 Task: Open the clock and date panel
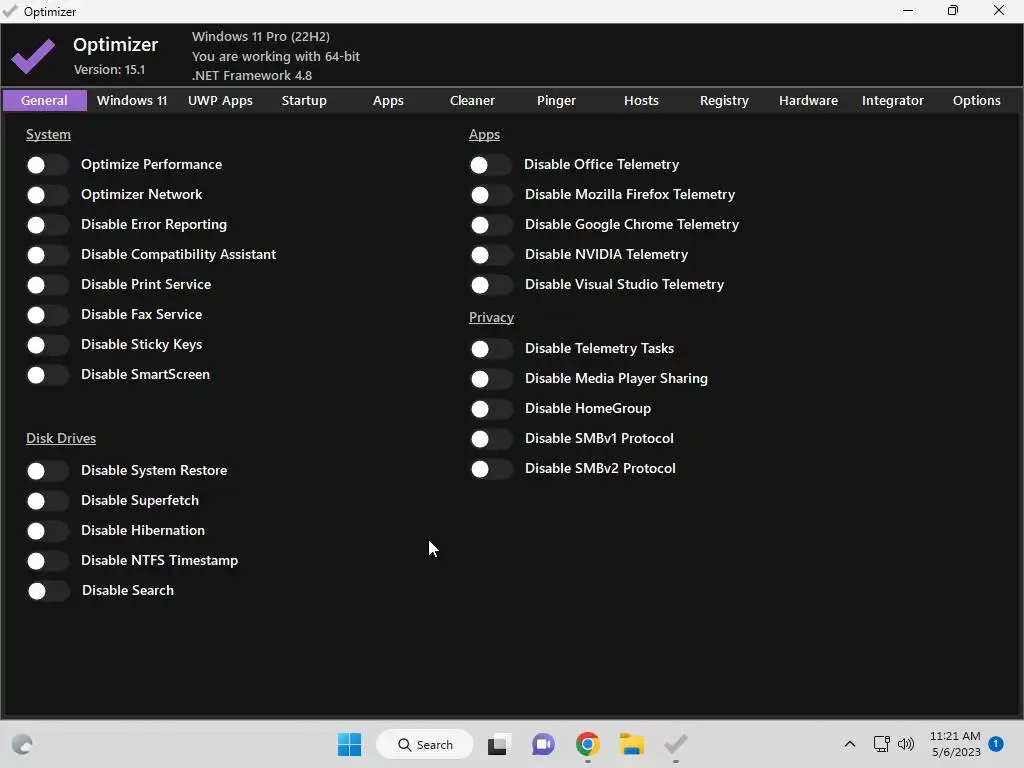click(x=955, y=744)
